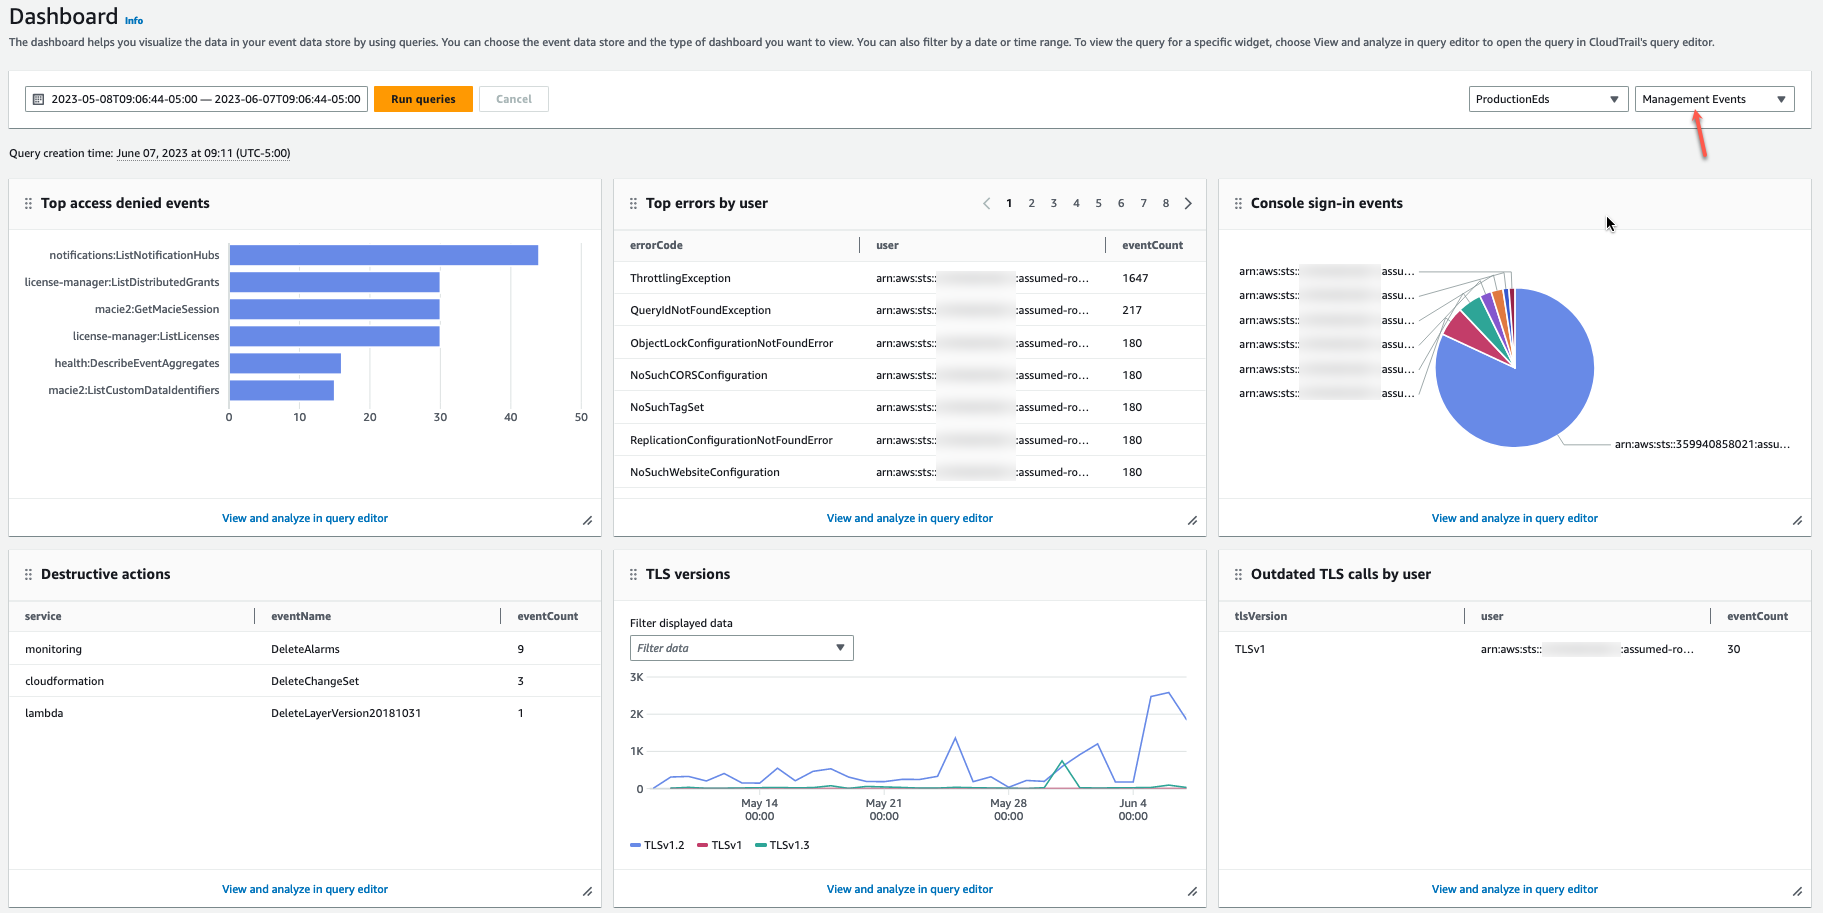The height and width of the screenshot is (913, 1823).
Task: Select page 5 in Top errors by user pagination
Action: (1098, 203)
